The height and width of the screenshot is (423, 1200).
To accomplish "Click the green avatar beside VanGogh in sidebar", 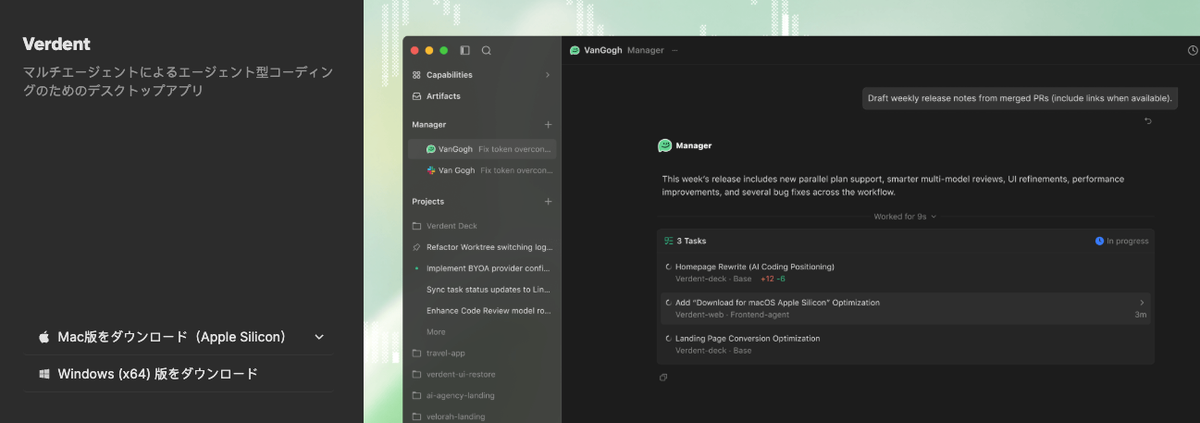I will pos(431,149).
